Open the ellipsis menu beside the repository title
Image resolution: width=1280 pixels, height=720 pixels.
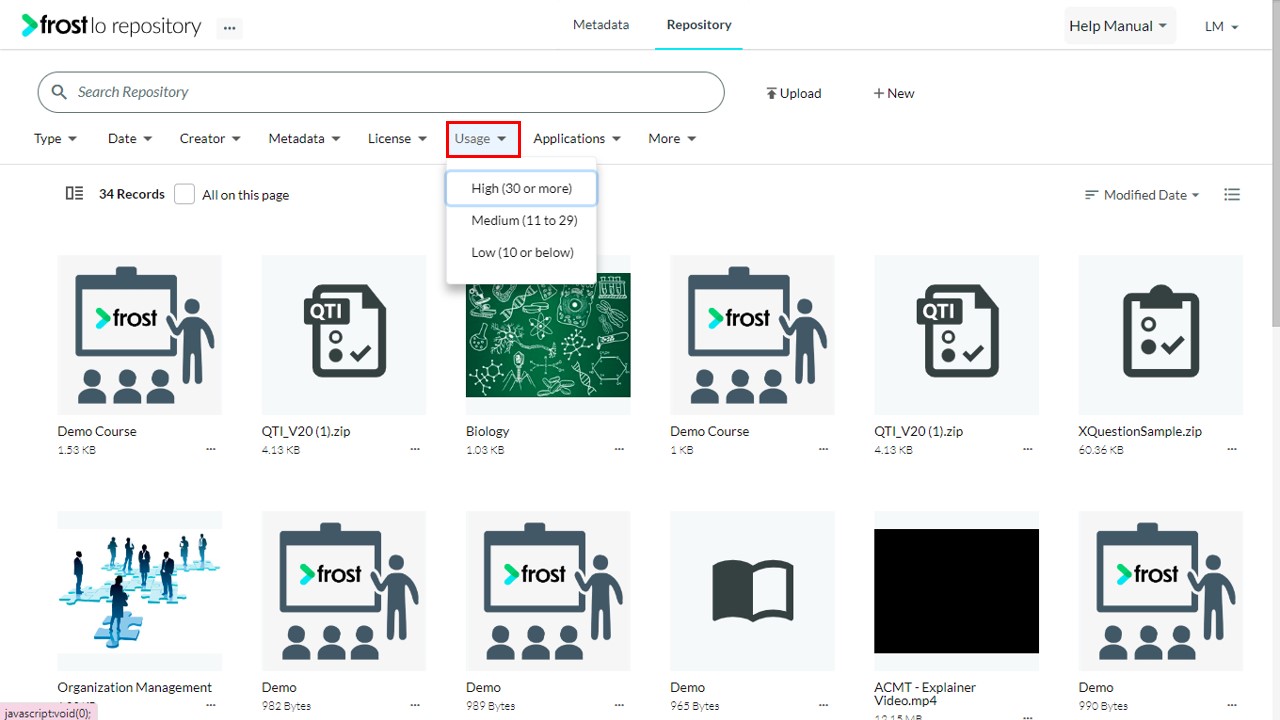(x=229, y=28)
